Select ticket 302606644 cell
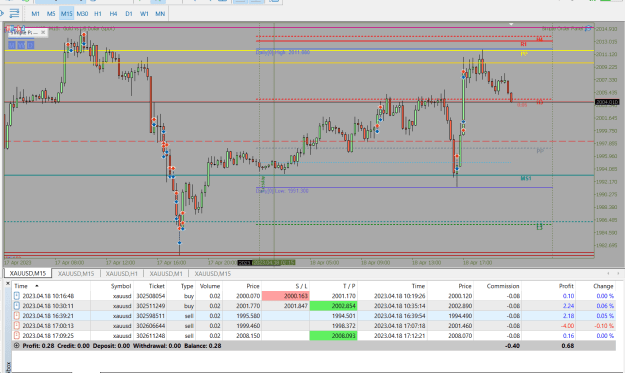 (150, 326)
